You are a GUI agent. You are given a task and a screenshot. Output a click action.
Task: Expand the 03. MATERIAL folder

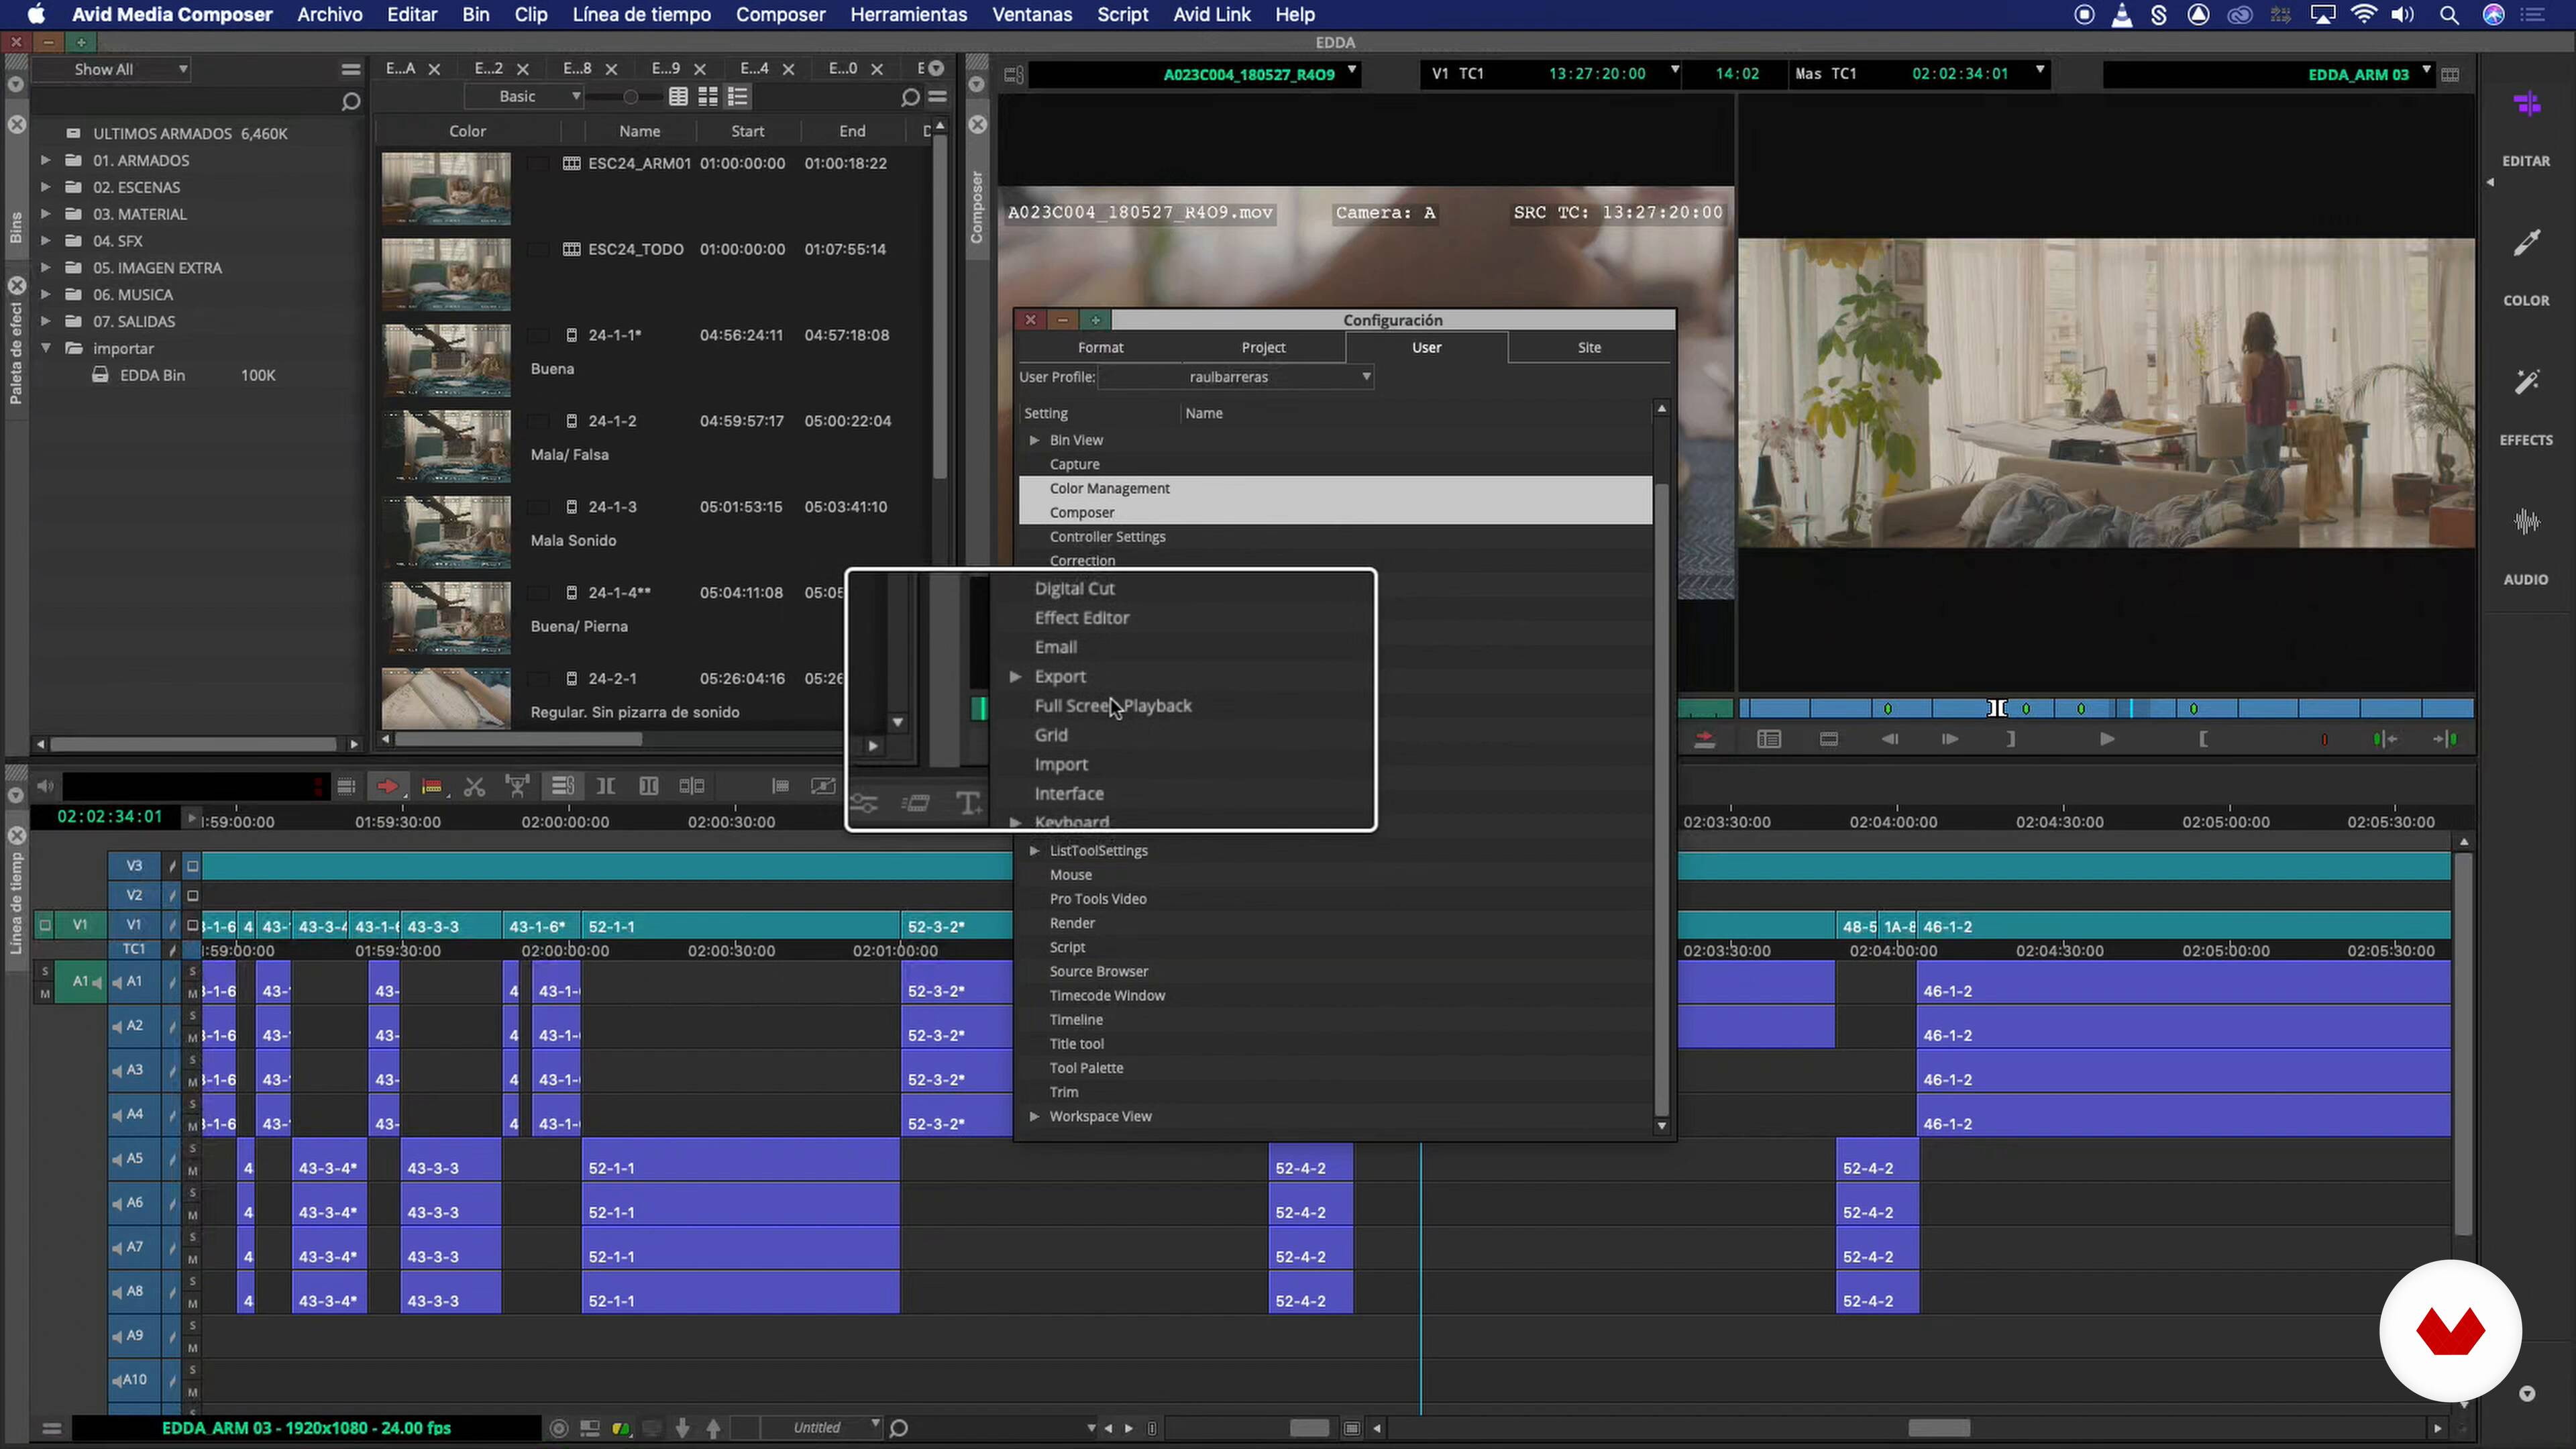(45, 214)
